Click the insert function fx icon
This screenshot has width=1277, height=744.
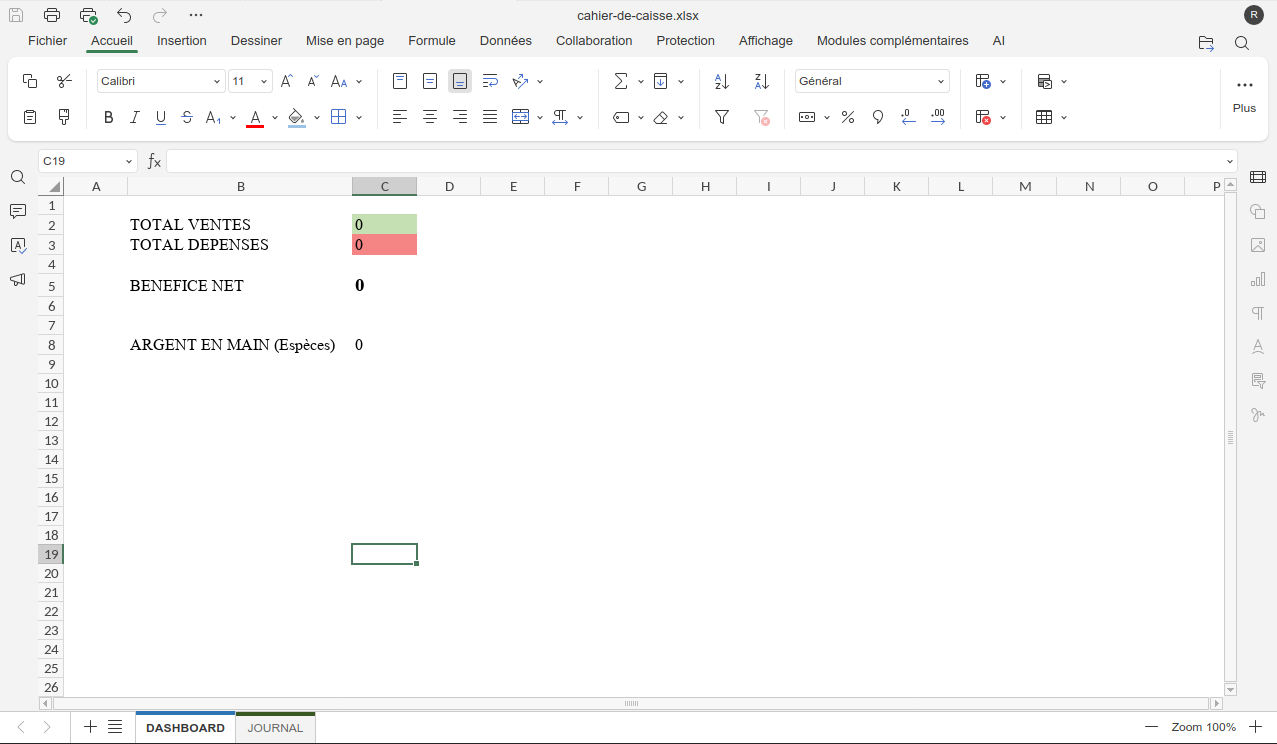pyautogui.click(x=154, y=161)
